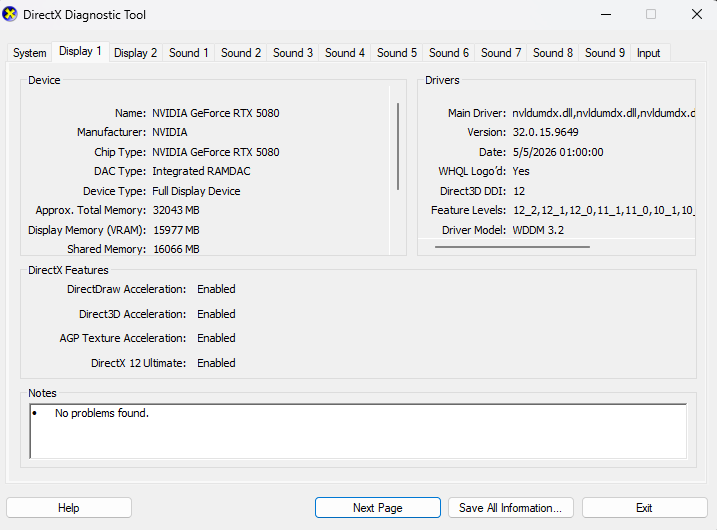Select the Sound 5 tab
This screenshot has width=717, height=530.
(397, 53)
